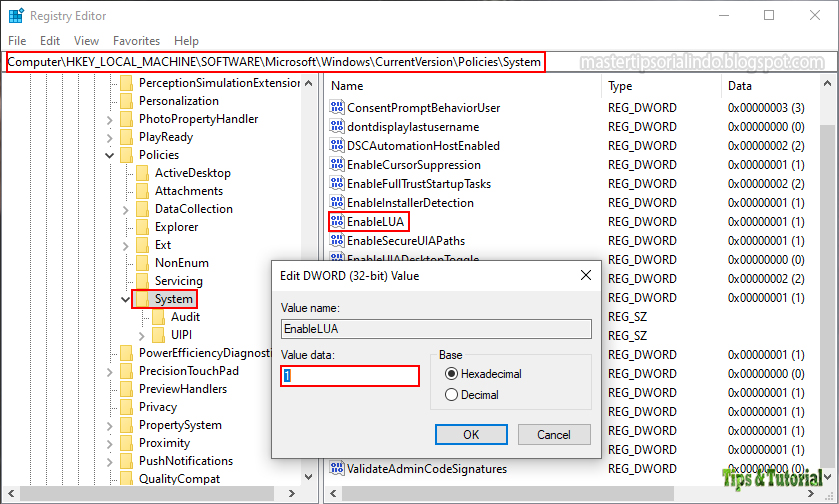Collapse the System key

pyautogui.click(x=126, y=299)
